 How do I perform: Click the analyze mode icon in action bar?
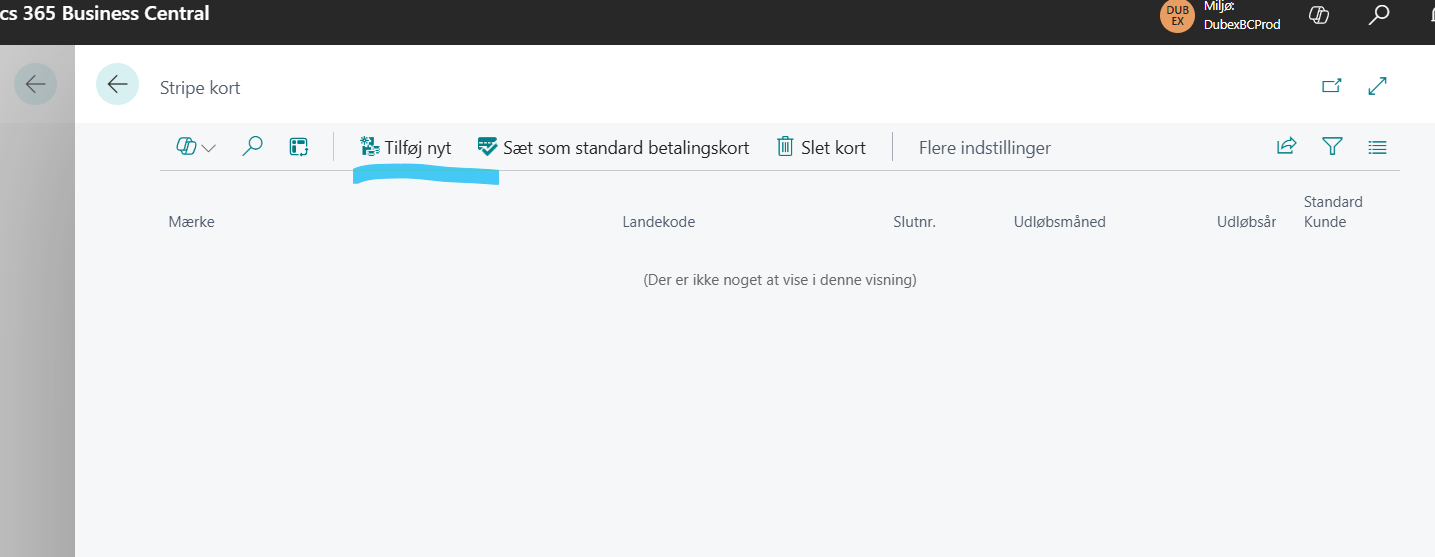point(299,147)
